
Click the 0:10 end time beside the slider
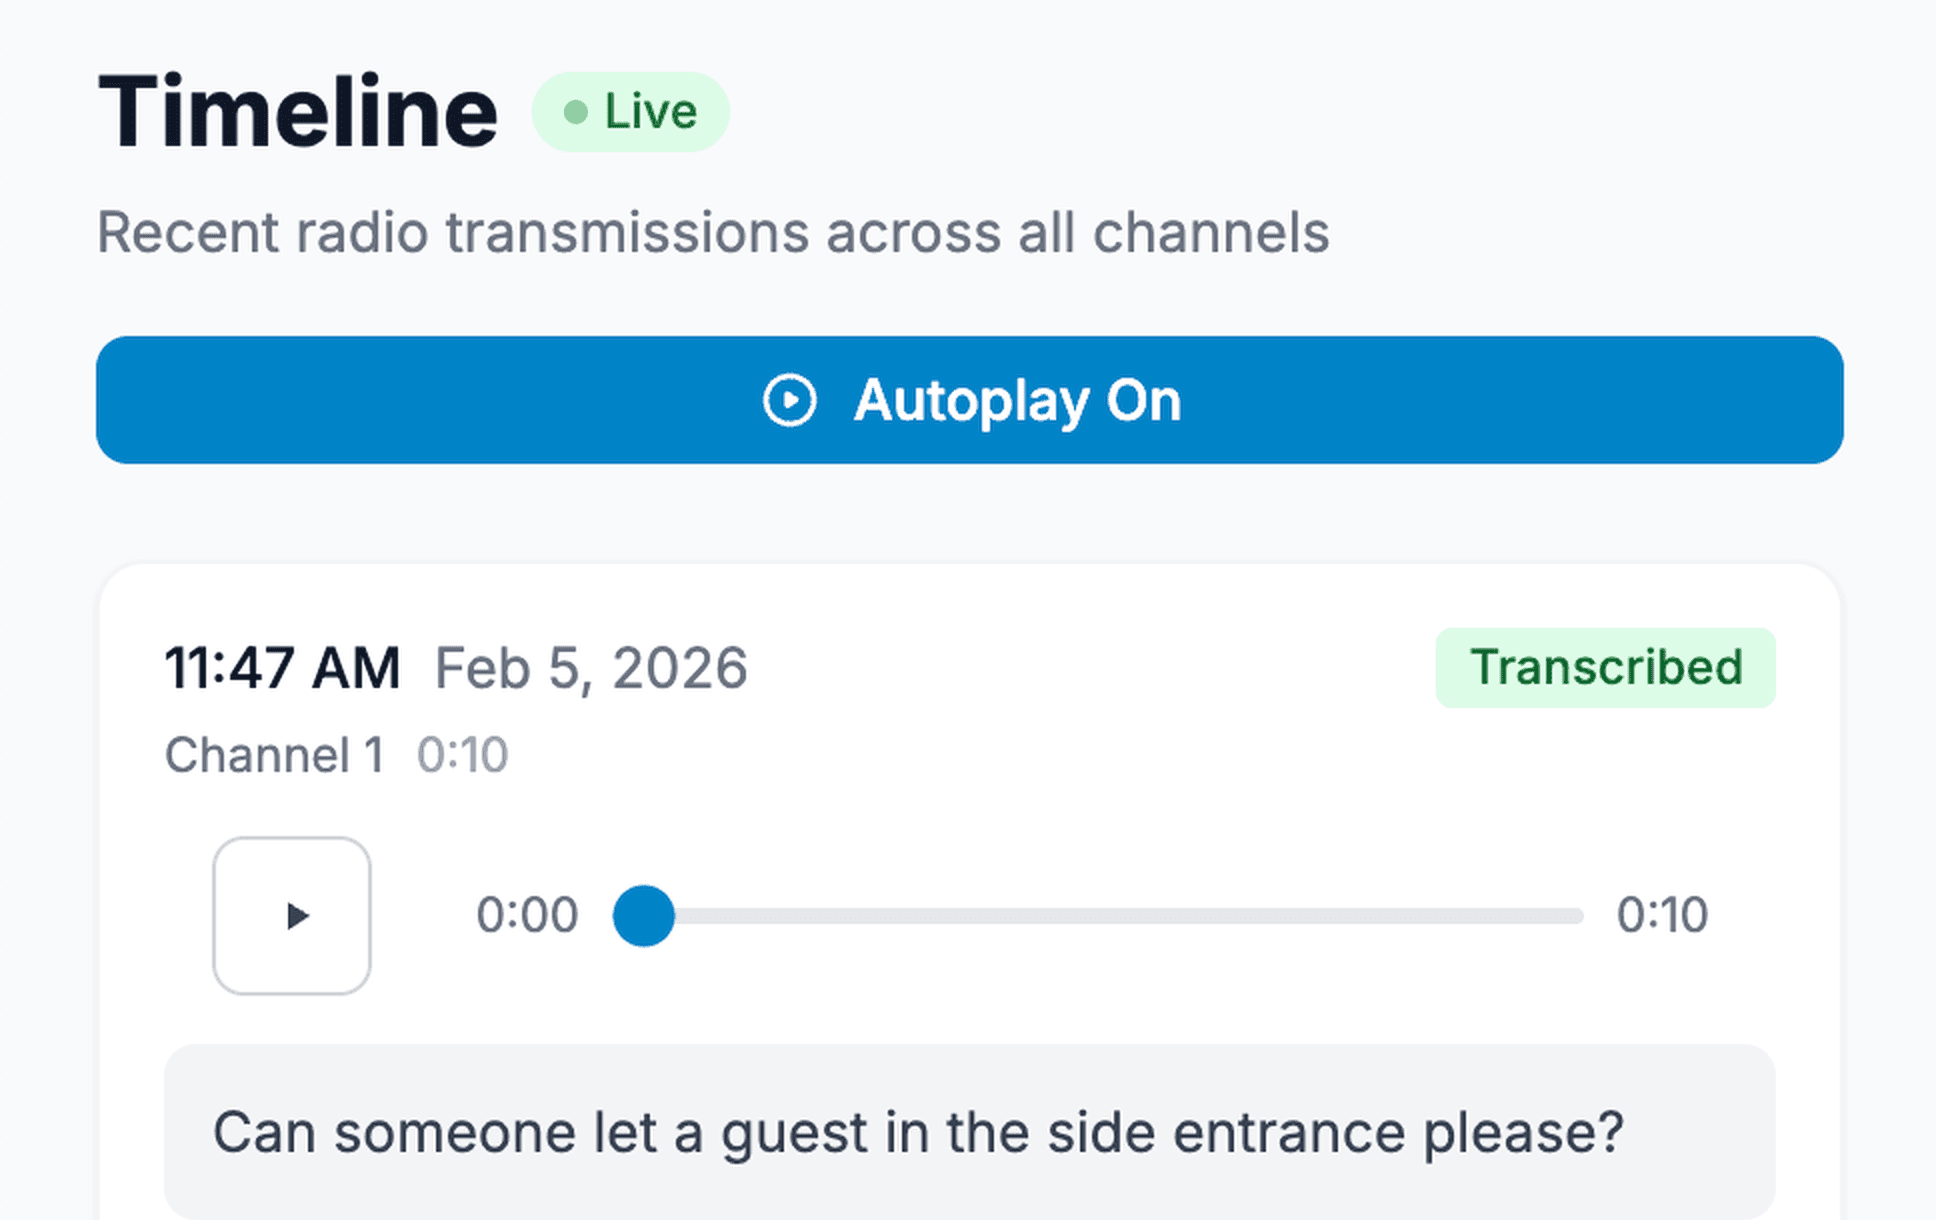[1662, 915]
